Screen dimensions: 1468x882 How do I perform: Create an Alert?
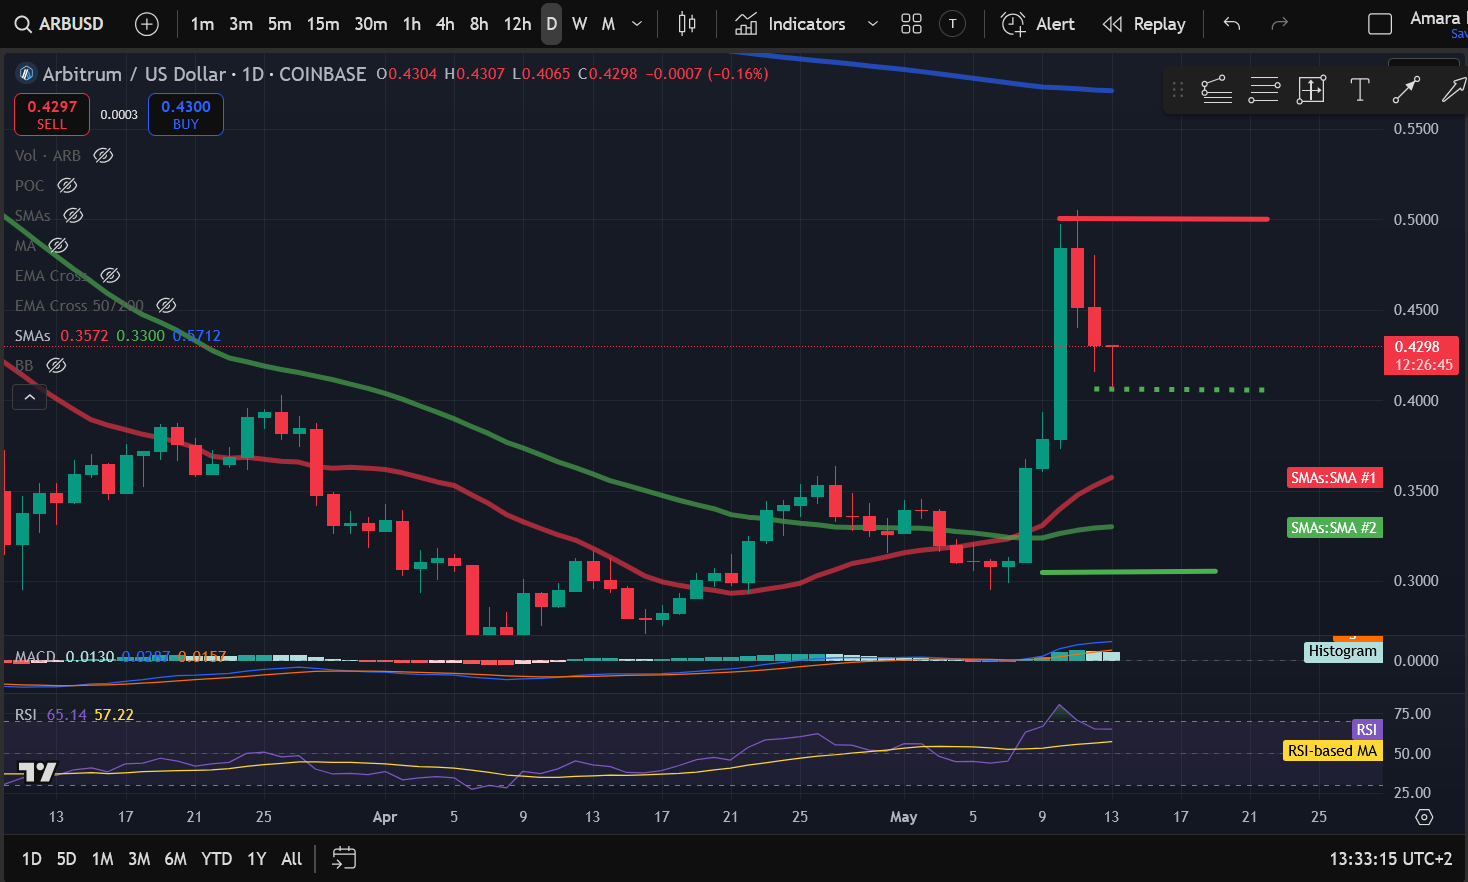click(1038, 24)
